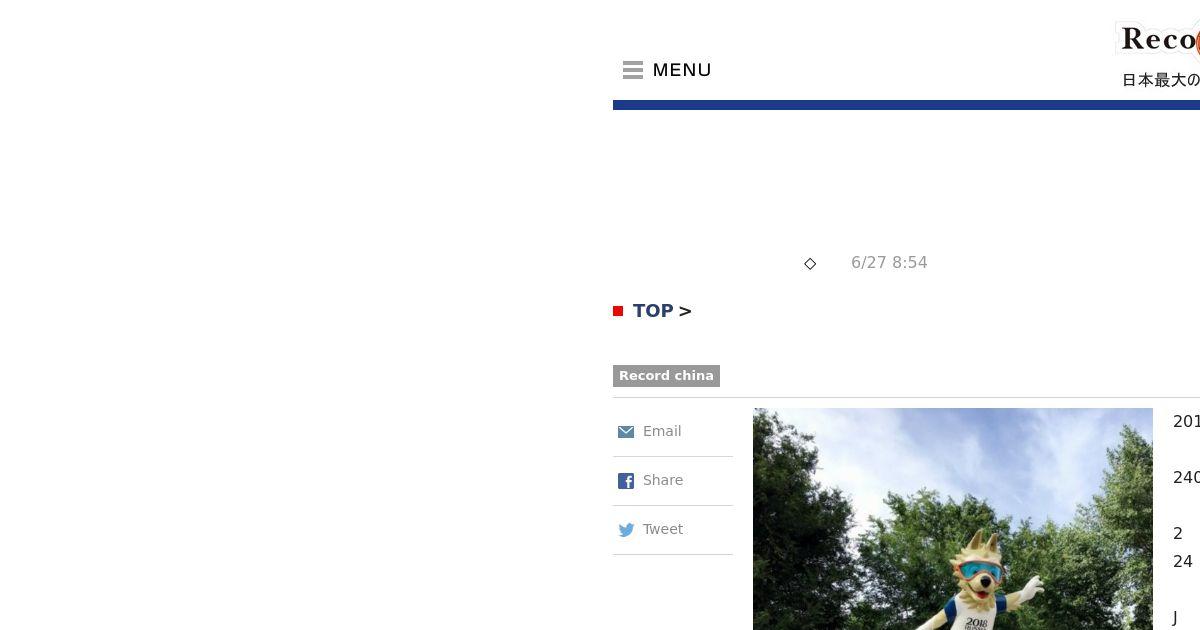This screenshot has width=1200, height=630.
Task: Click the Tweet text label
Action: [x=663, y=529]
